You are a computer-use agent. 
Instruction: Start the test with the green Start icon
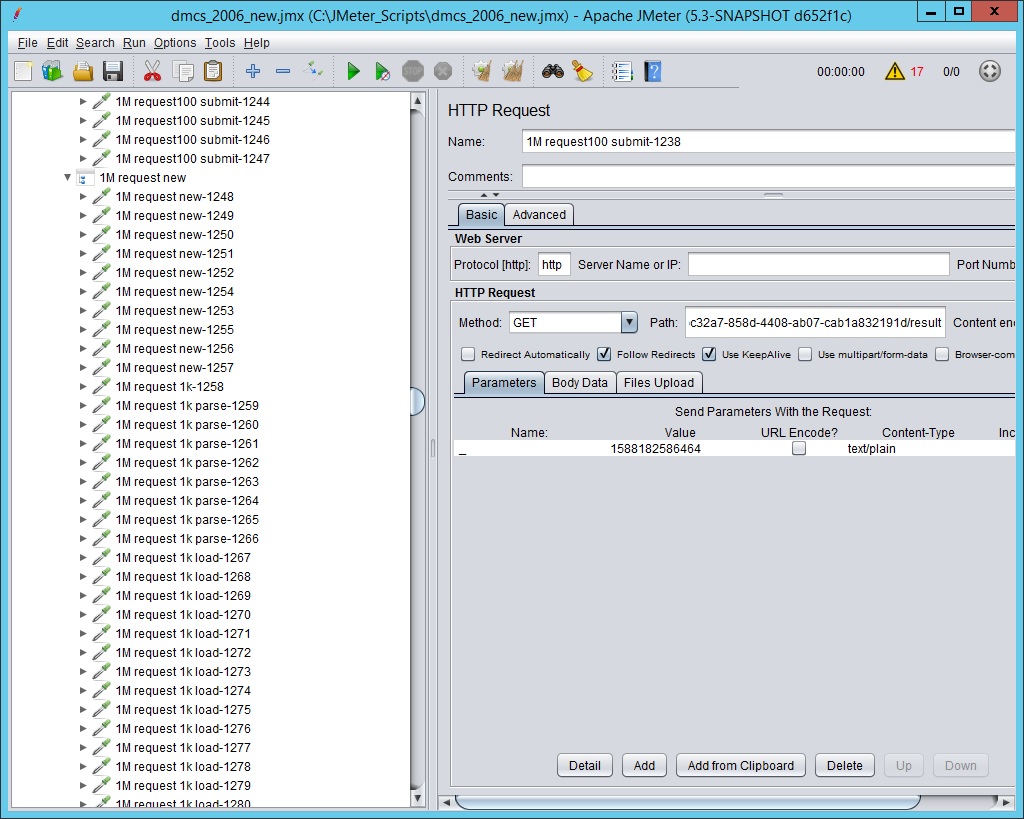click(353, 71)
